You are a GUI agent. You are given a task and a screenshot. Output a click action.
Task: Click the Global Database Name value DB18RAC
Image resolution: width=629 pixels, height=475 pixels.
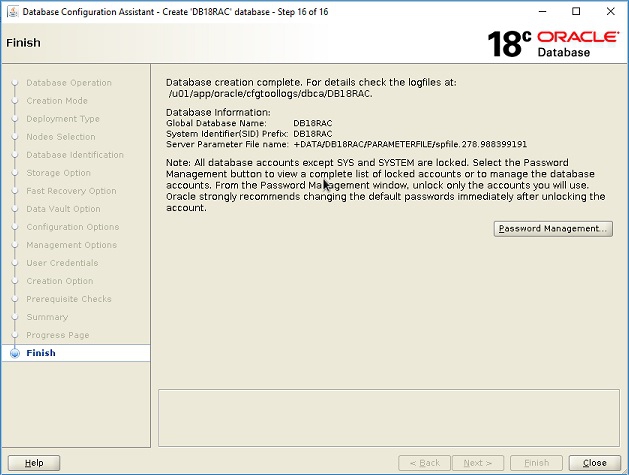point(312,123)
